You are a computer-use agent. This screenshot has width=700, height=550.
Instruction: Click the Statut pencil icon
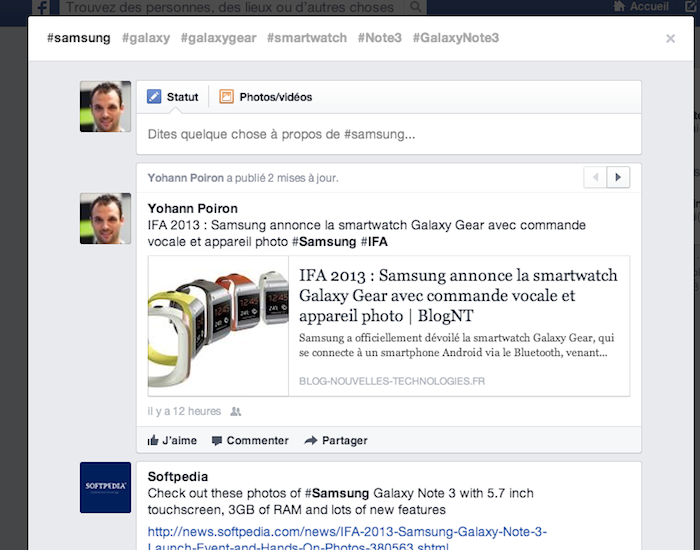coord(154,97)
